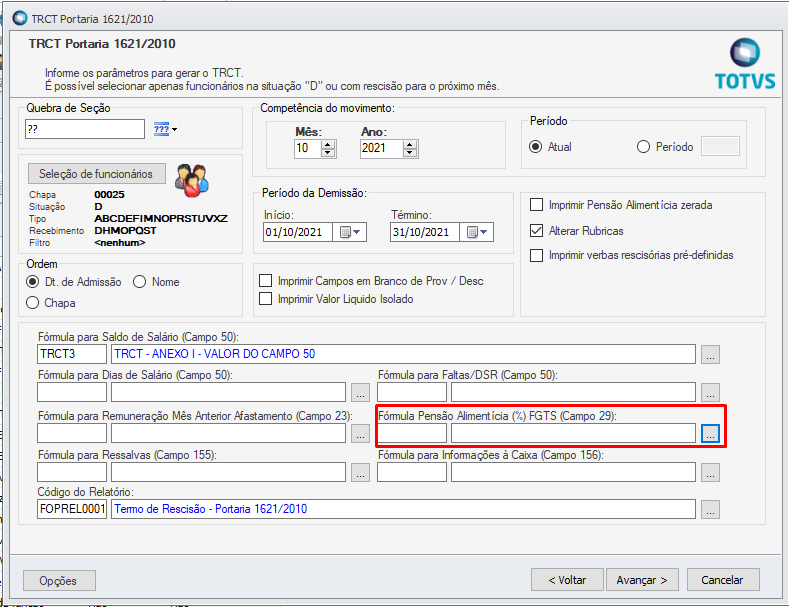Decrease the Ano value with down arrow
Screen dimensions: 789x607
click(x=410, y=153)
